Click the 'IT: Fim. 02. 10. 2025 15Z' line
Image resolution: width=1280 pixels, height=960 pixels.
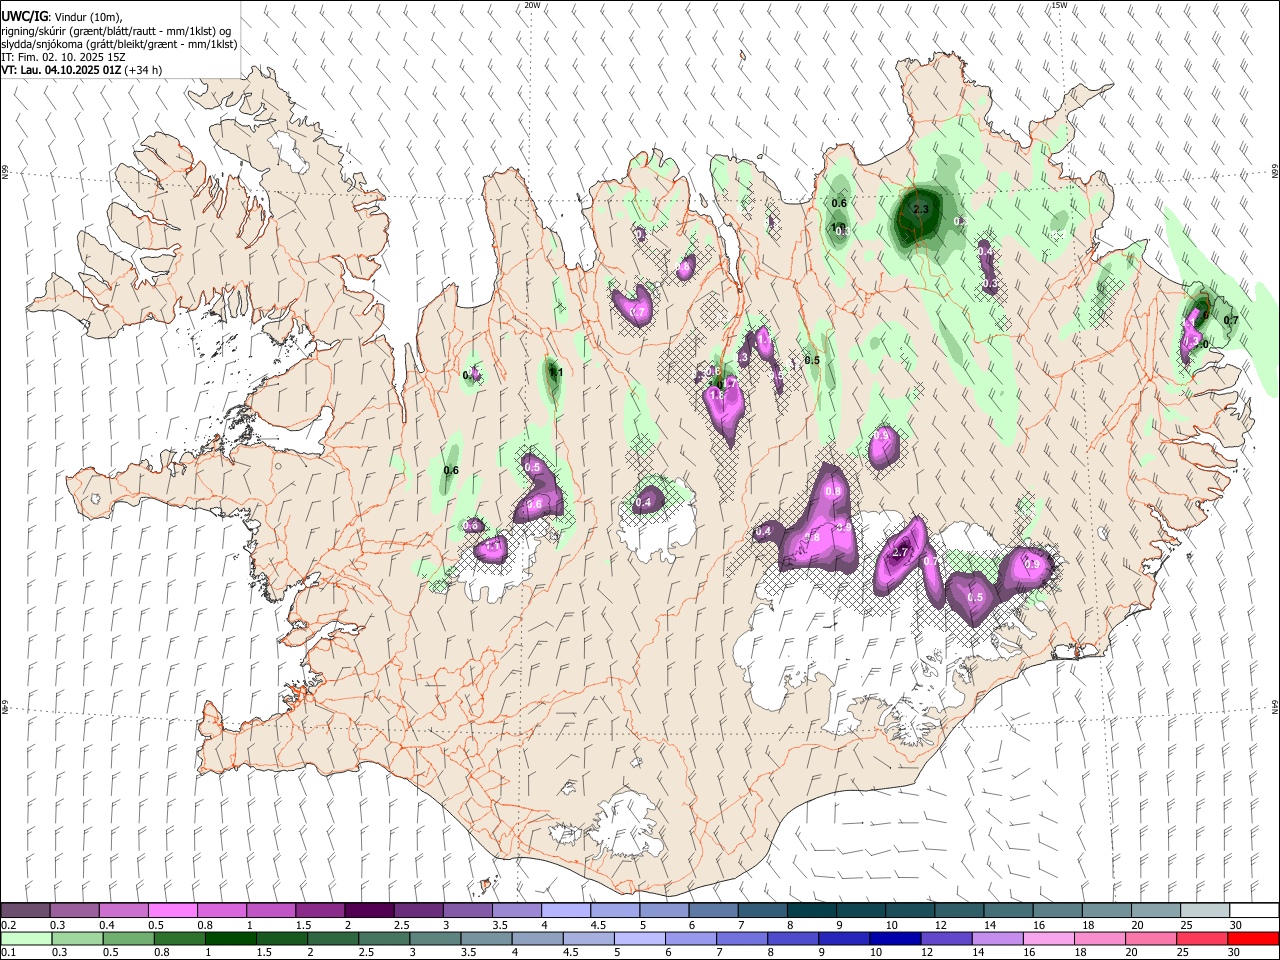(x=63, y=57)
